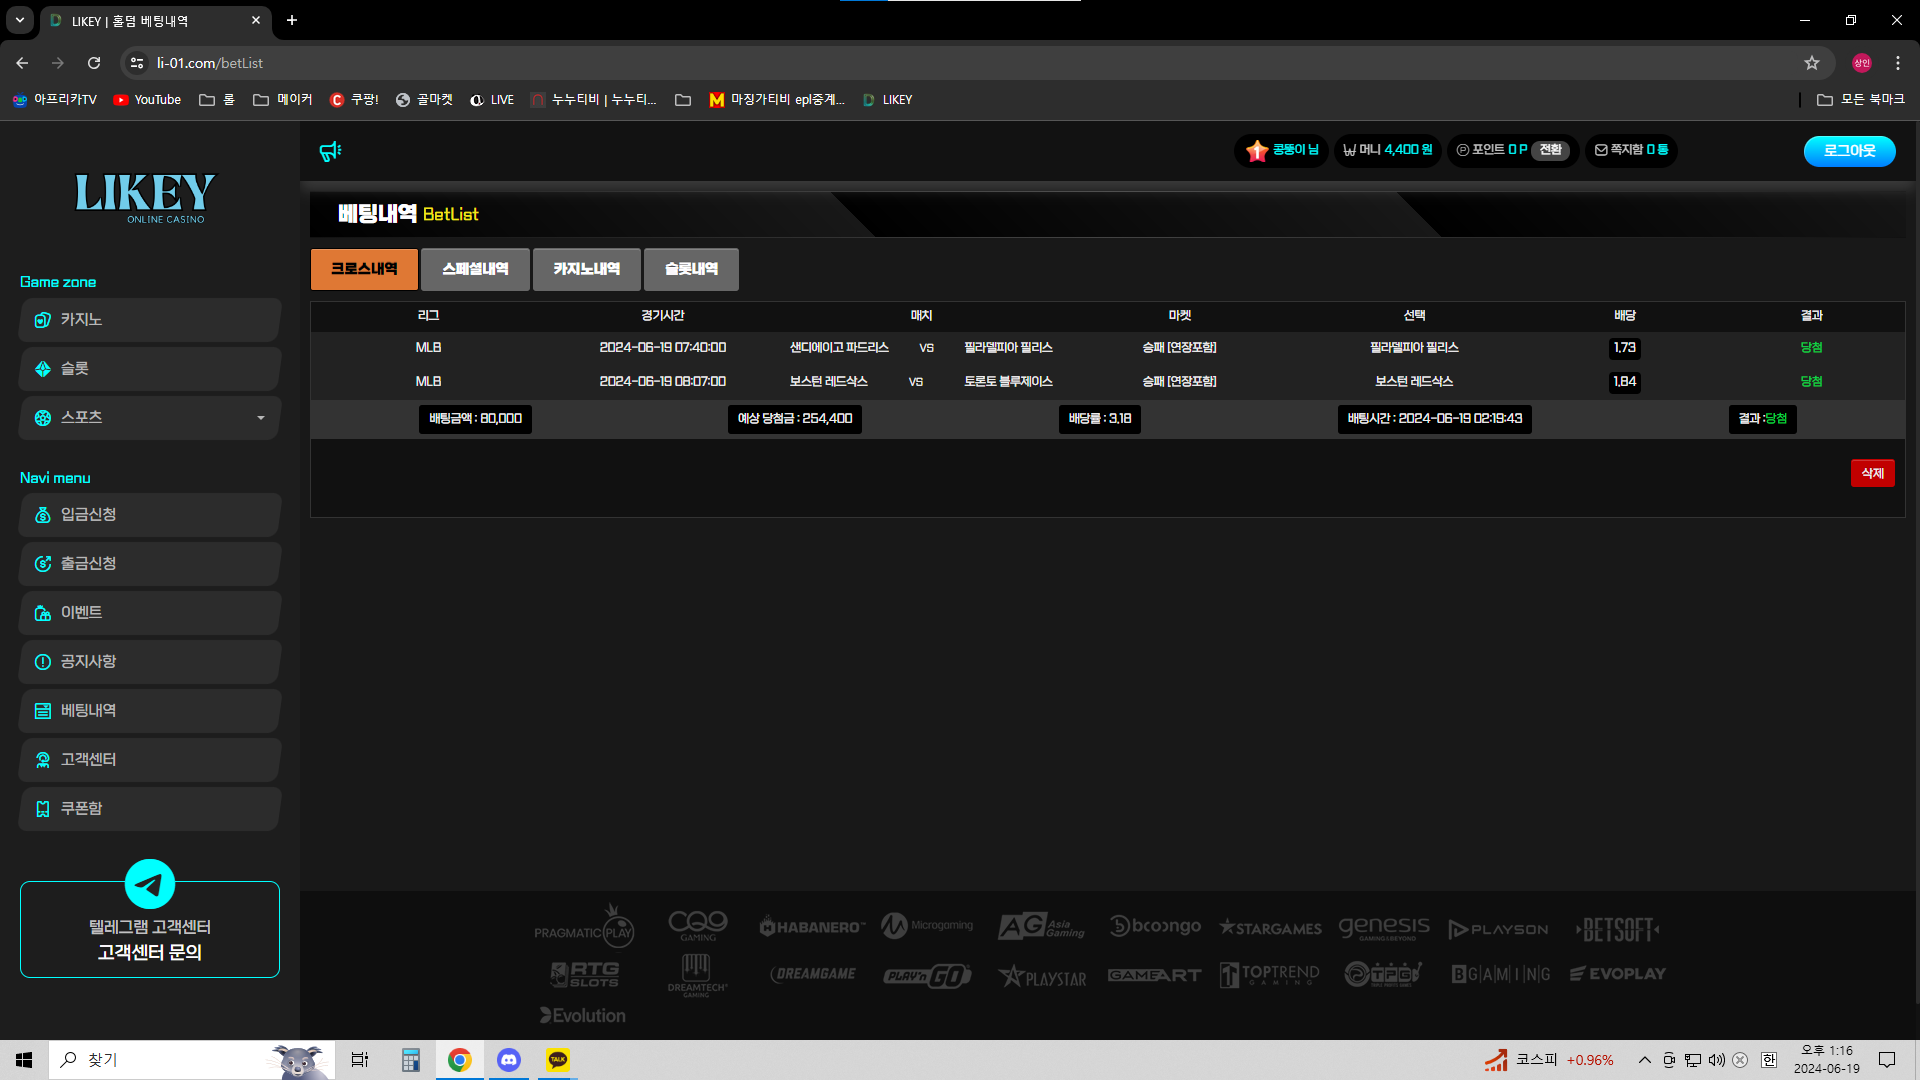Click the 로그아웃 logout button

(1849, 151)
